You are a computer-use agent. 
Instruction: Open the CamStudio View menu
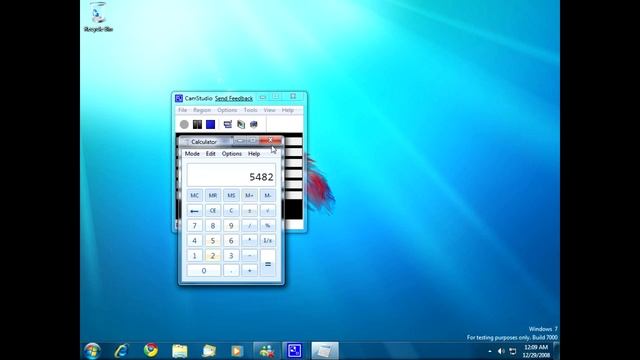(269, 110)
